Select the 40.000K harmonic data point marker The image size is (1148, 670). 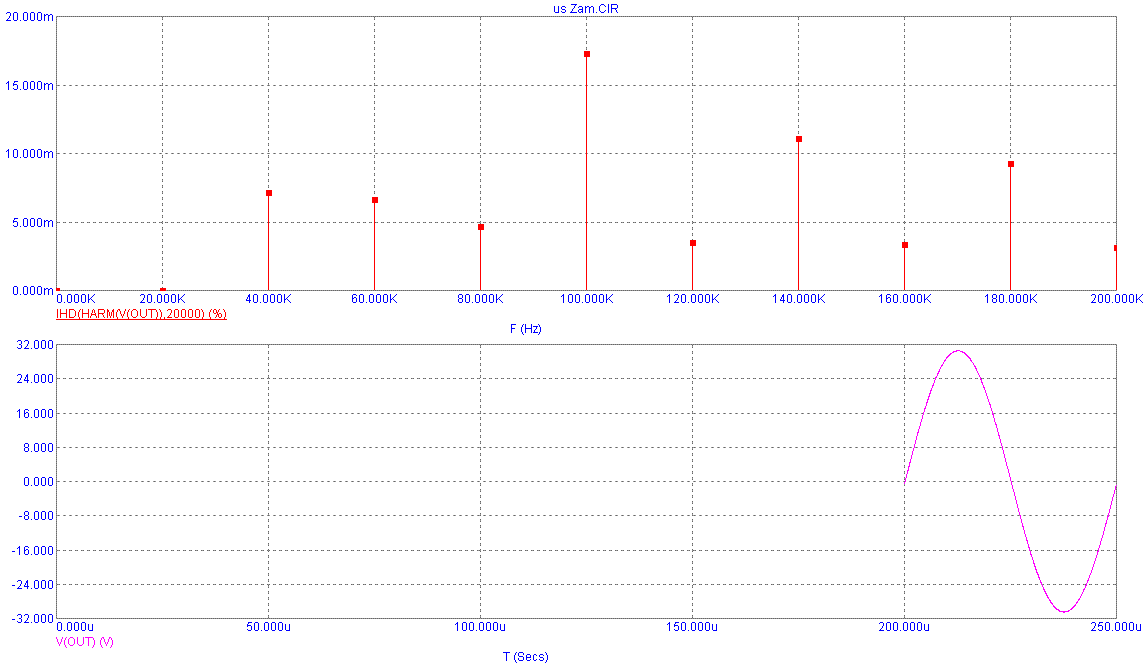(269, 193)
